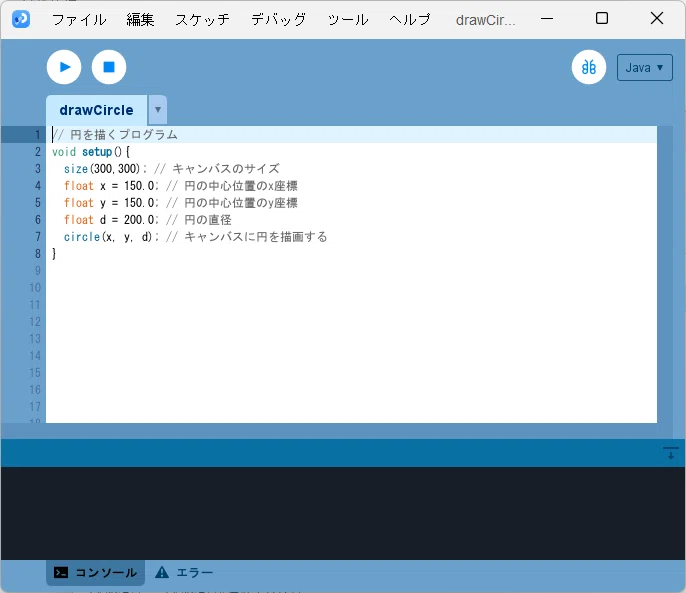Click inside the black console output area
The height and width of the screenshot is (593, 686).
point(343,513)
